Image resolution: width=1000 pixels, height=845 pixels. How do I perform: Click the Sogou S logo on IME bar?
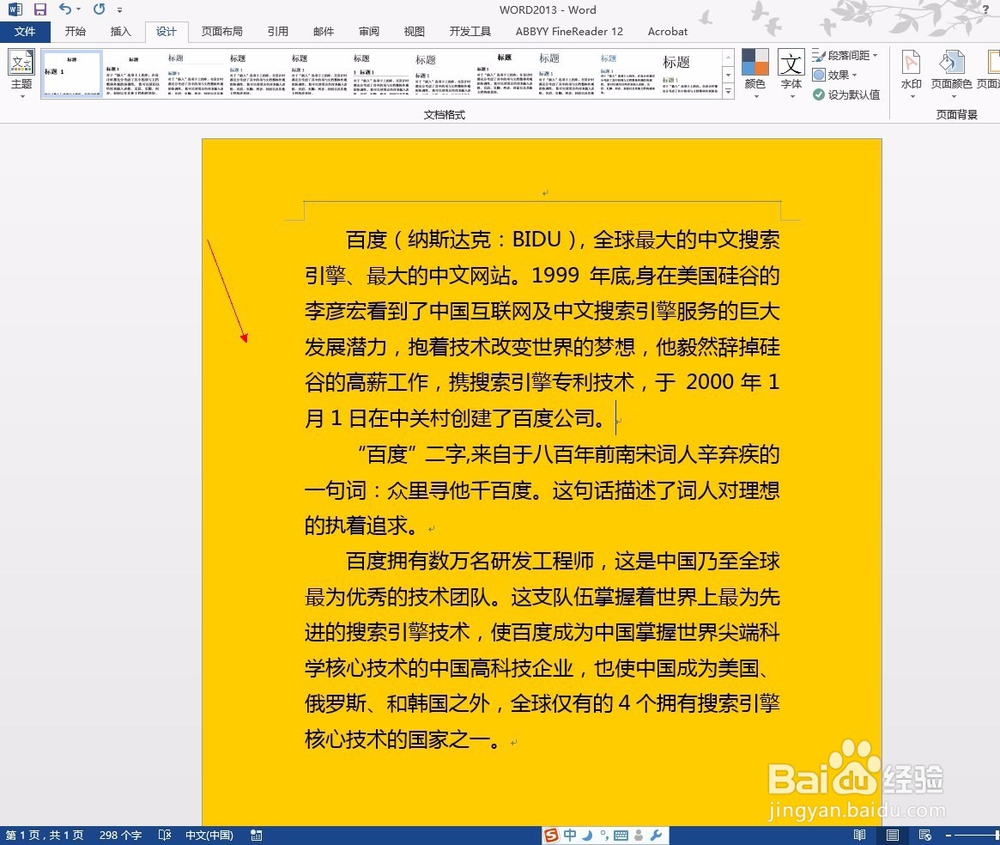click(552, 835)
